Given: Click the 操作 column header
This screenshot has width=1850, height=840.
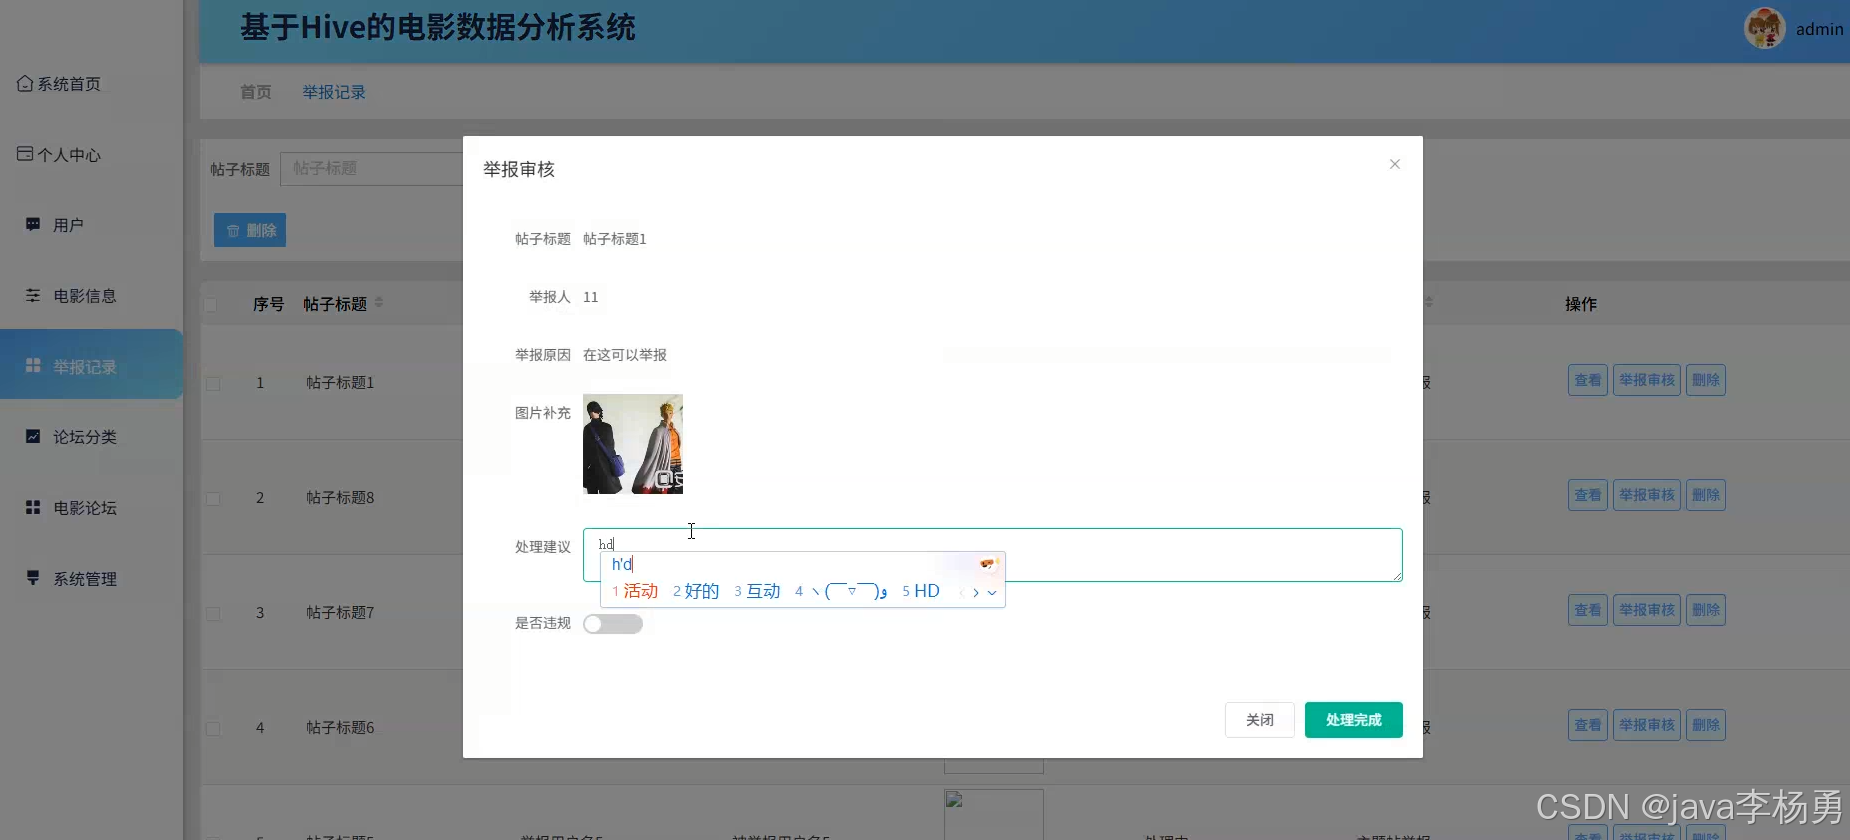Looking at the screenshot, I should 1581,304.
